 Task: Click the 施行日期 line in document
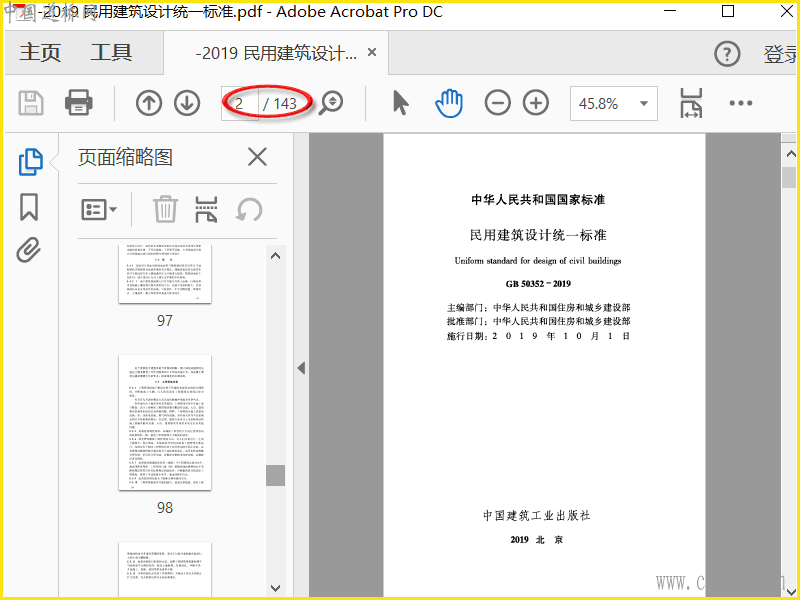point(538,336)
